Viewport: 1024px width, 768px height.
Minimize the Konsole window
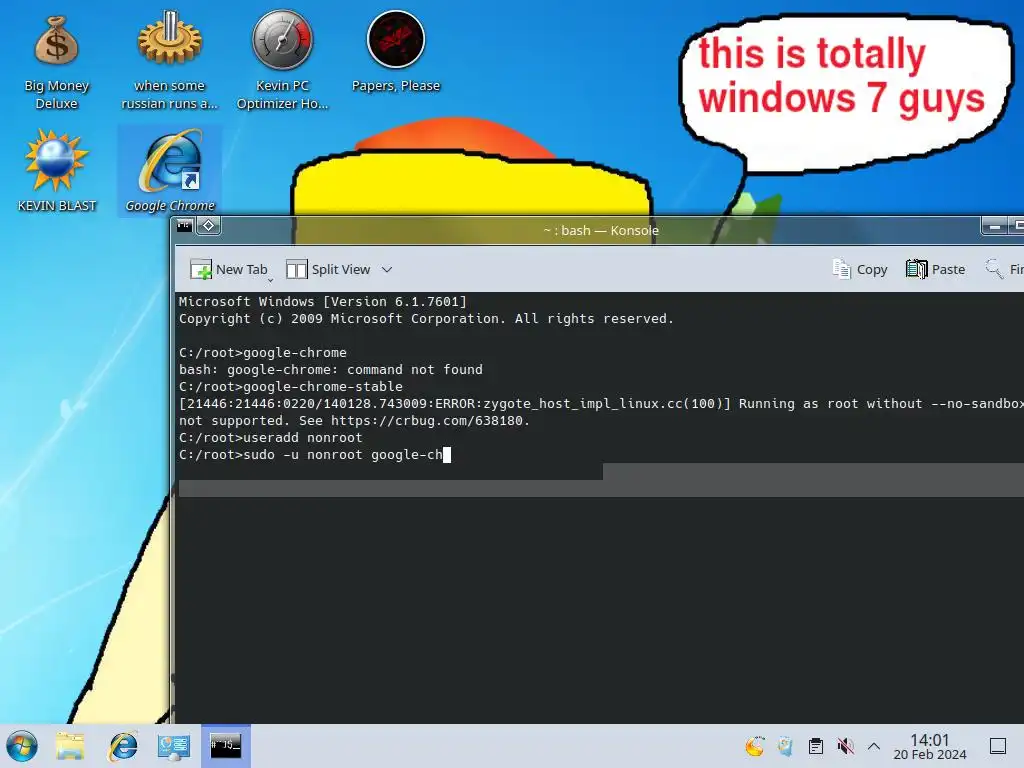click(x=995, y=227)
